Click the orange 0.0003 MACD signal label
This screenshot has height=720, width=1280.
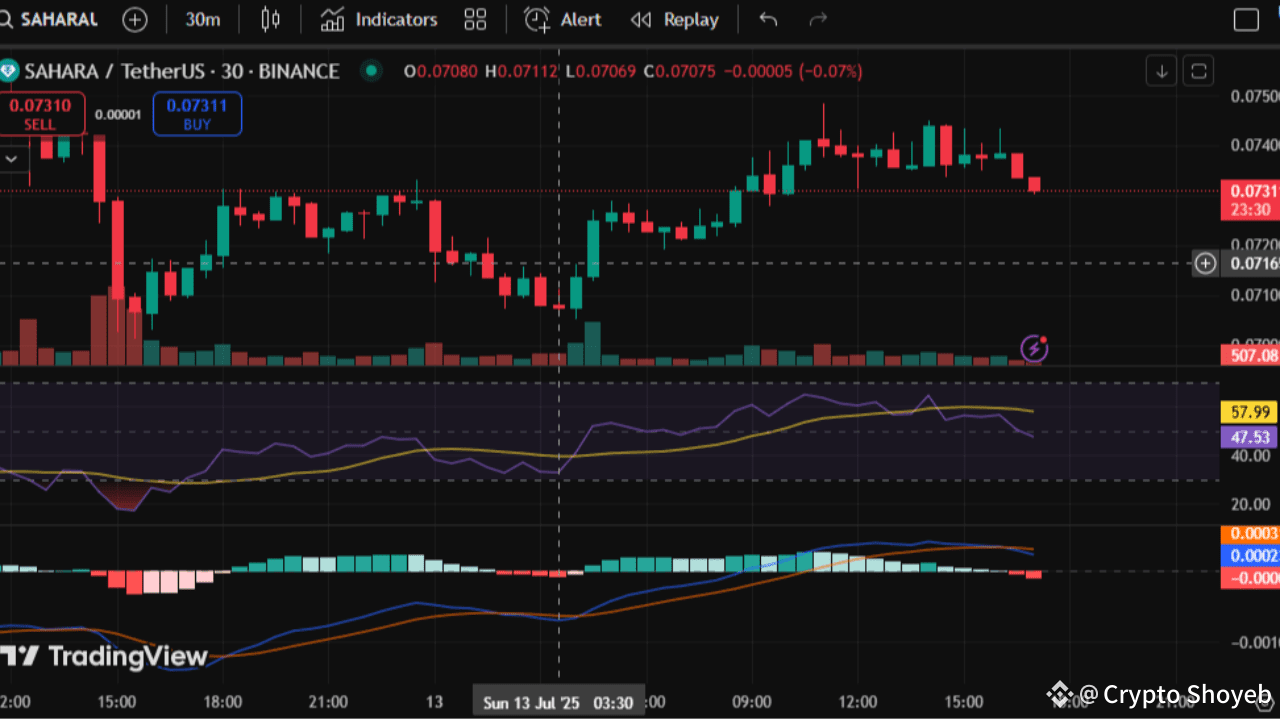tap(1251, 534)
